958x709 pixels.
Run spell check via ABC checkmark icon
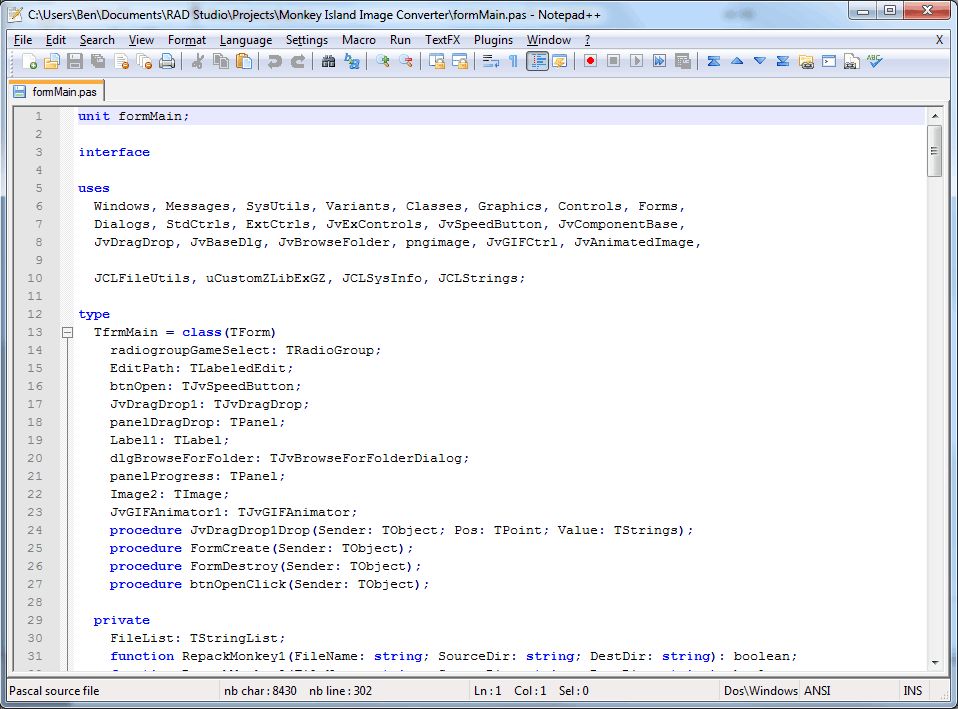(x=874, y=61)
